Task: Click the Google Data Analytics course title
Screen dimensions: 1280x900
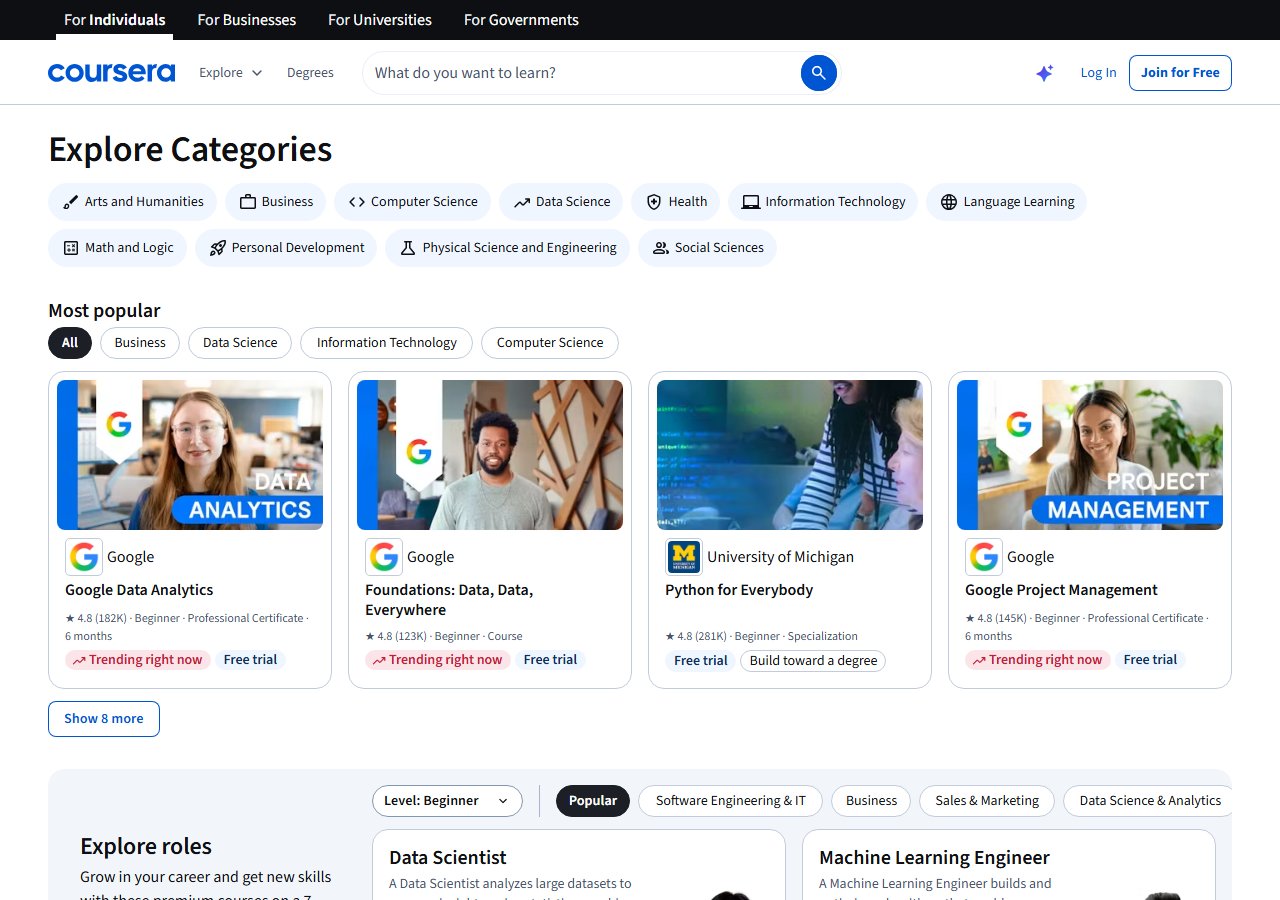Action: [139, 590]
